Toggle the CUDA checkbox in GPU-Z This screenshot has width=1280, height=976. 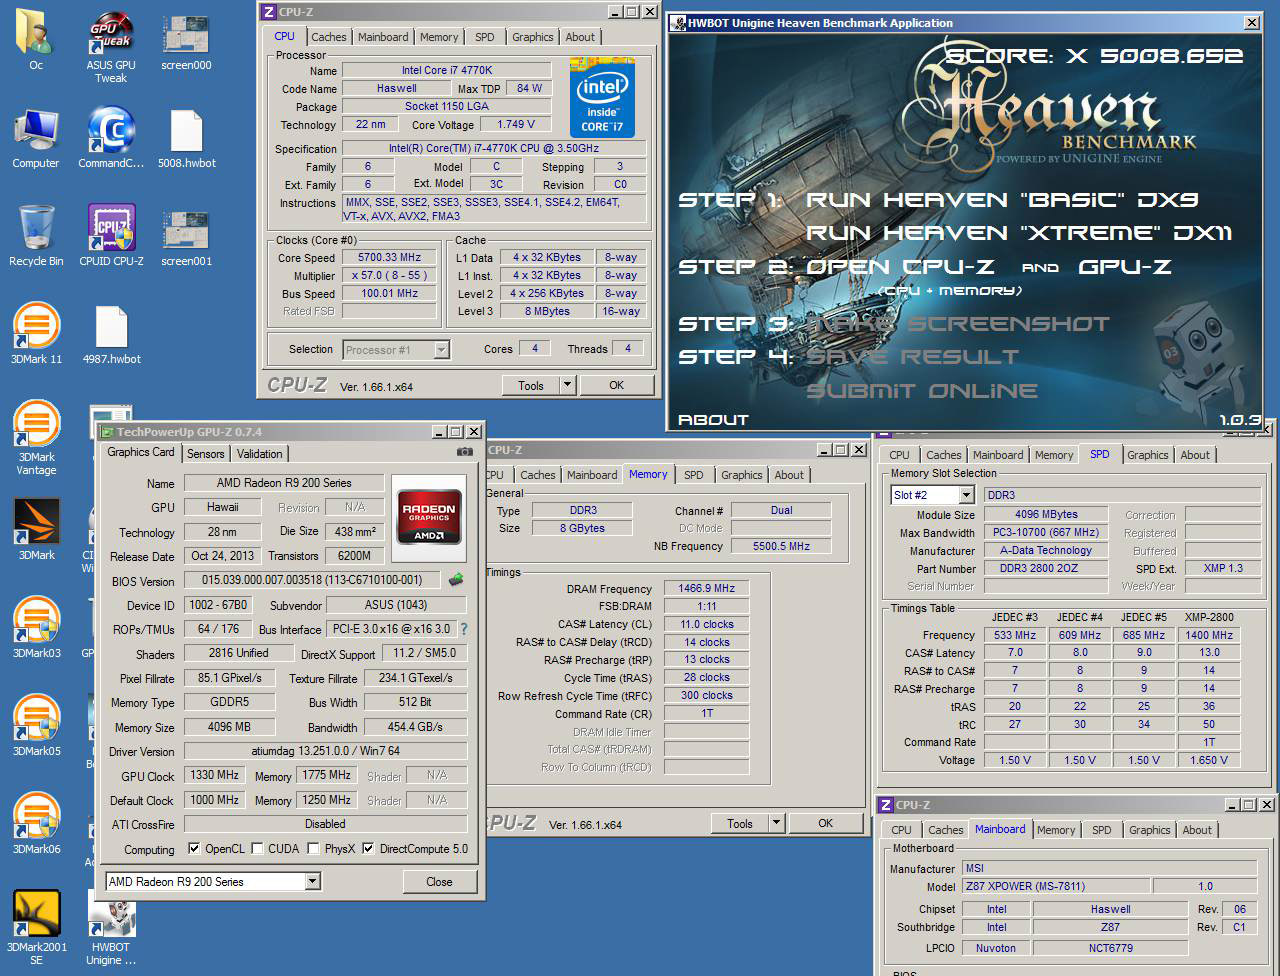click(257, 849)
